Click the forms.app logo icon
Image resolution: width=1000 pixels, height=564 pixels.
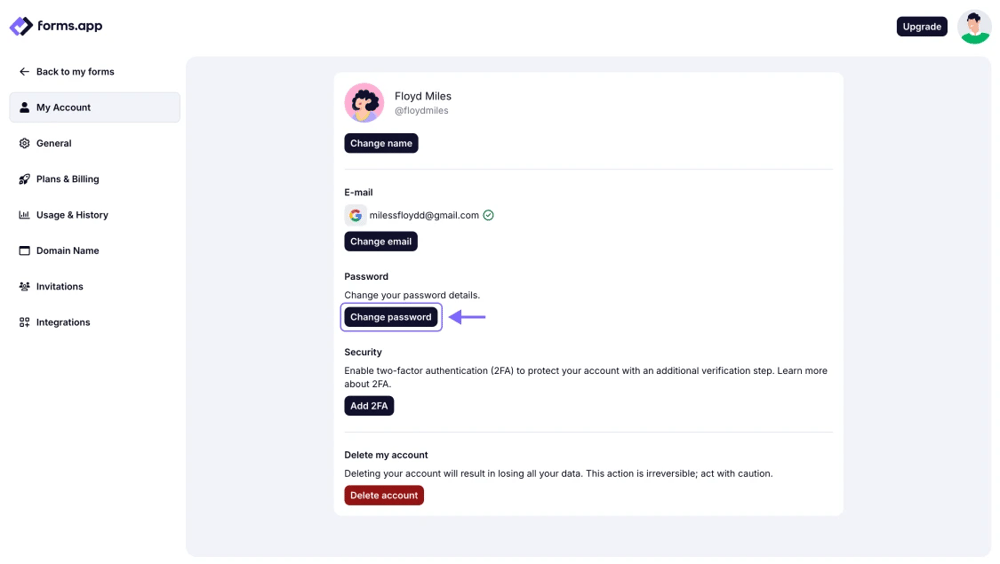tap(21, 26)
